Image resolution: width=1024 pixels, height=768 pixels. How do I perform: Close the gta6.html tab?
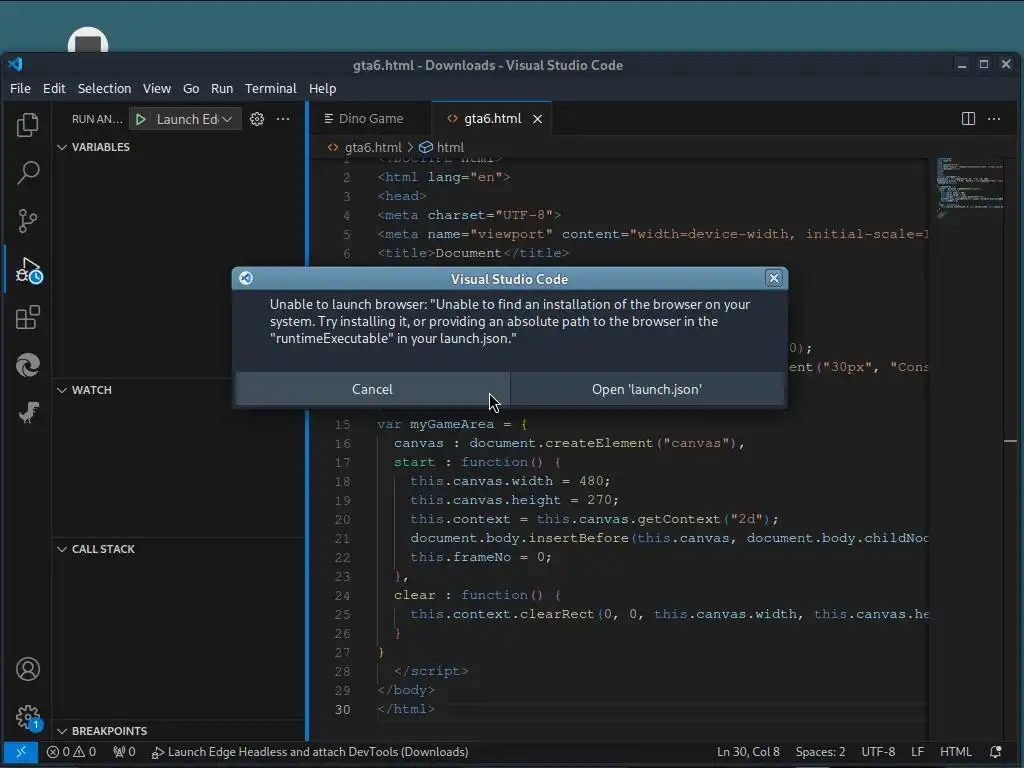pos(537,119)
